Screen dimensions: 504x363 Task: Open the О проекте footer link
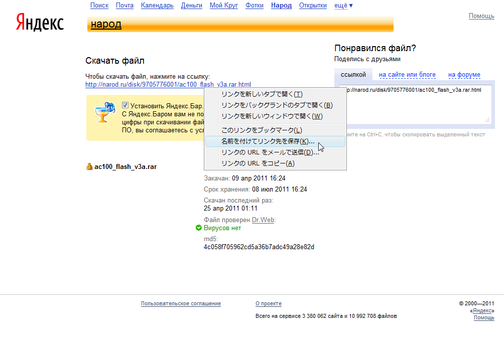coord(268,303)
